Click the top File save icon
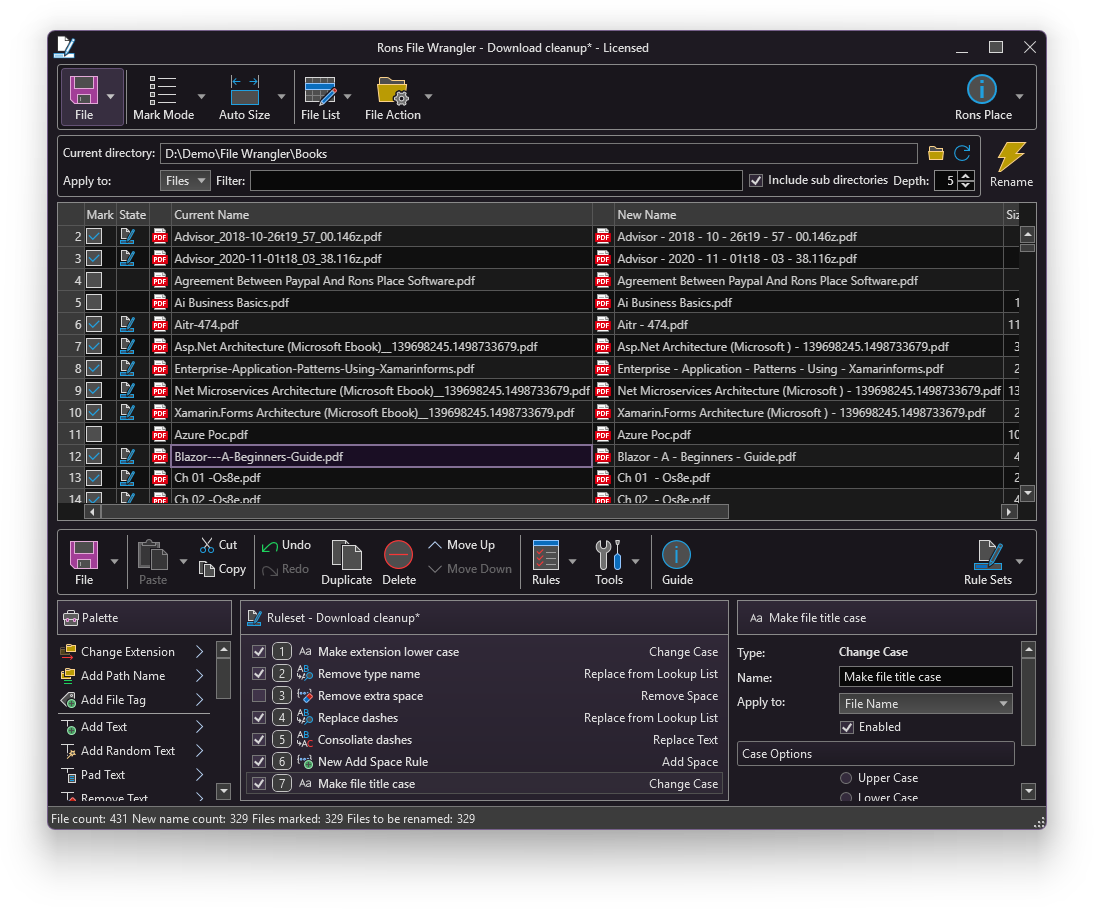Screen dimensions: 1094x909 [84, 91]
